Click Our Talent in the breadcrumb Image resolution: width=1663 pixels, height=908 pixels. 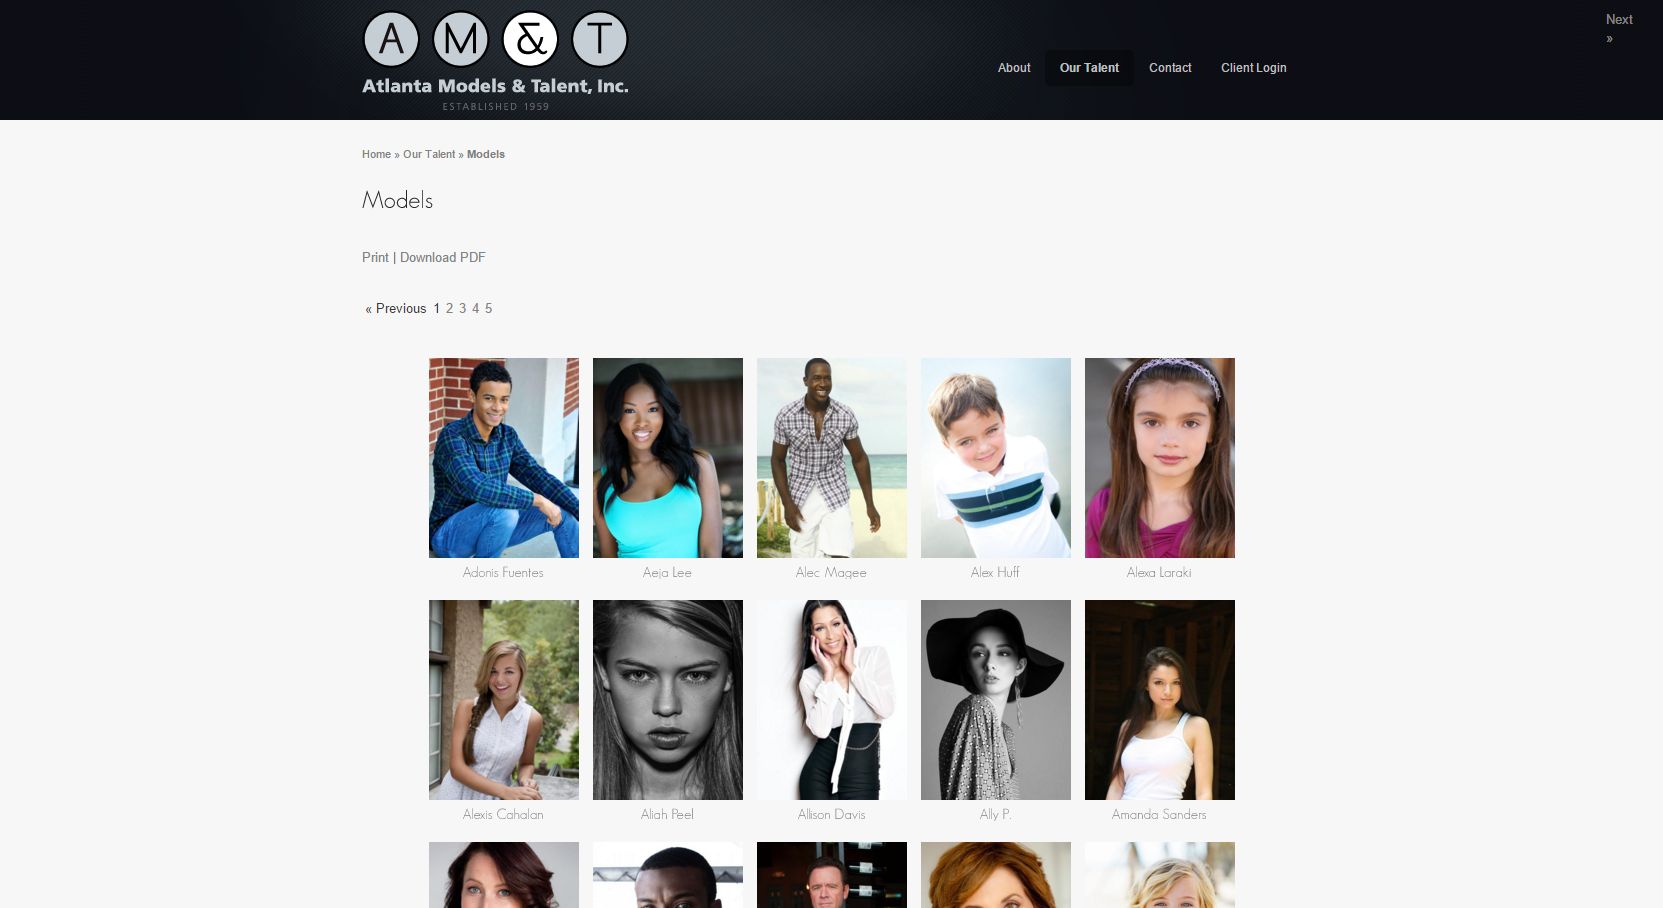pos(429,154)
